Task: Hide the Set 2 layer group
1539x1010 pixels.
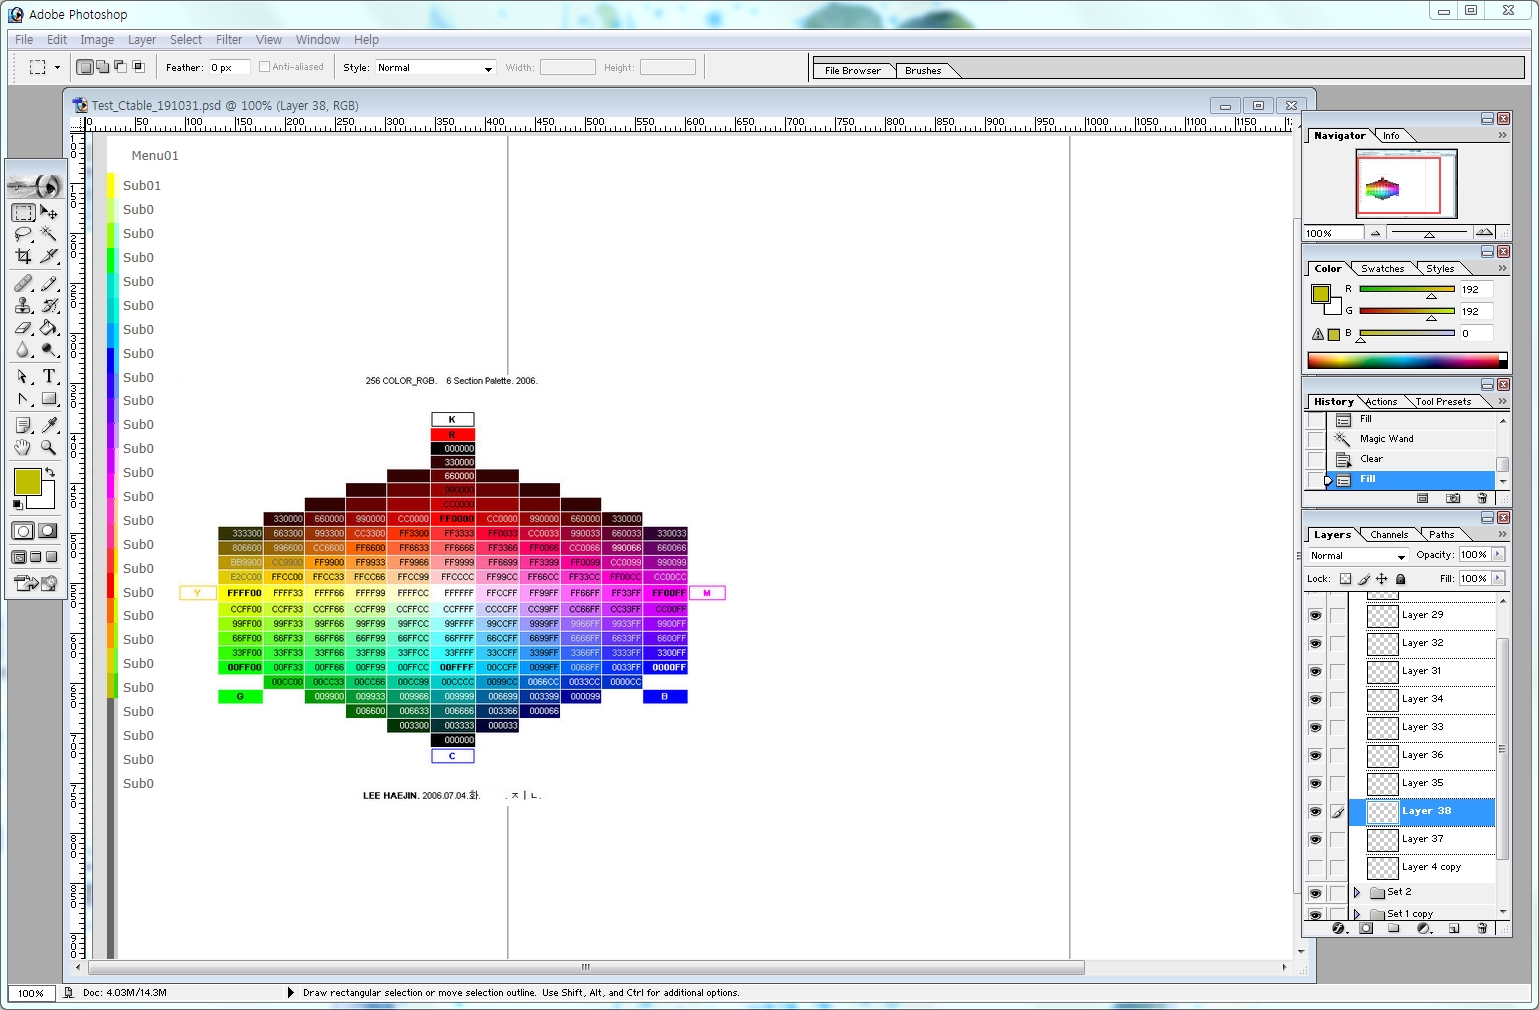Action: pyautogui.click(x=1315, y=893)
